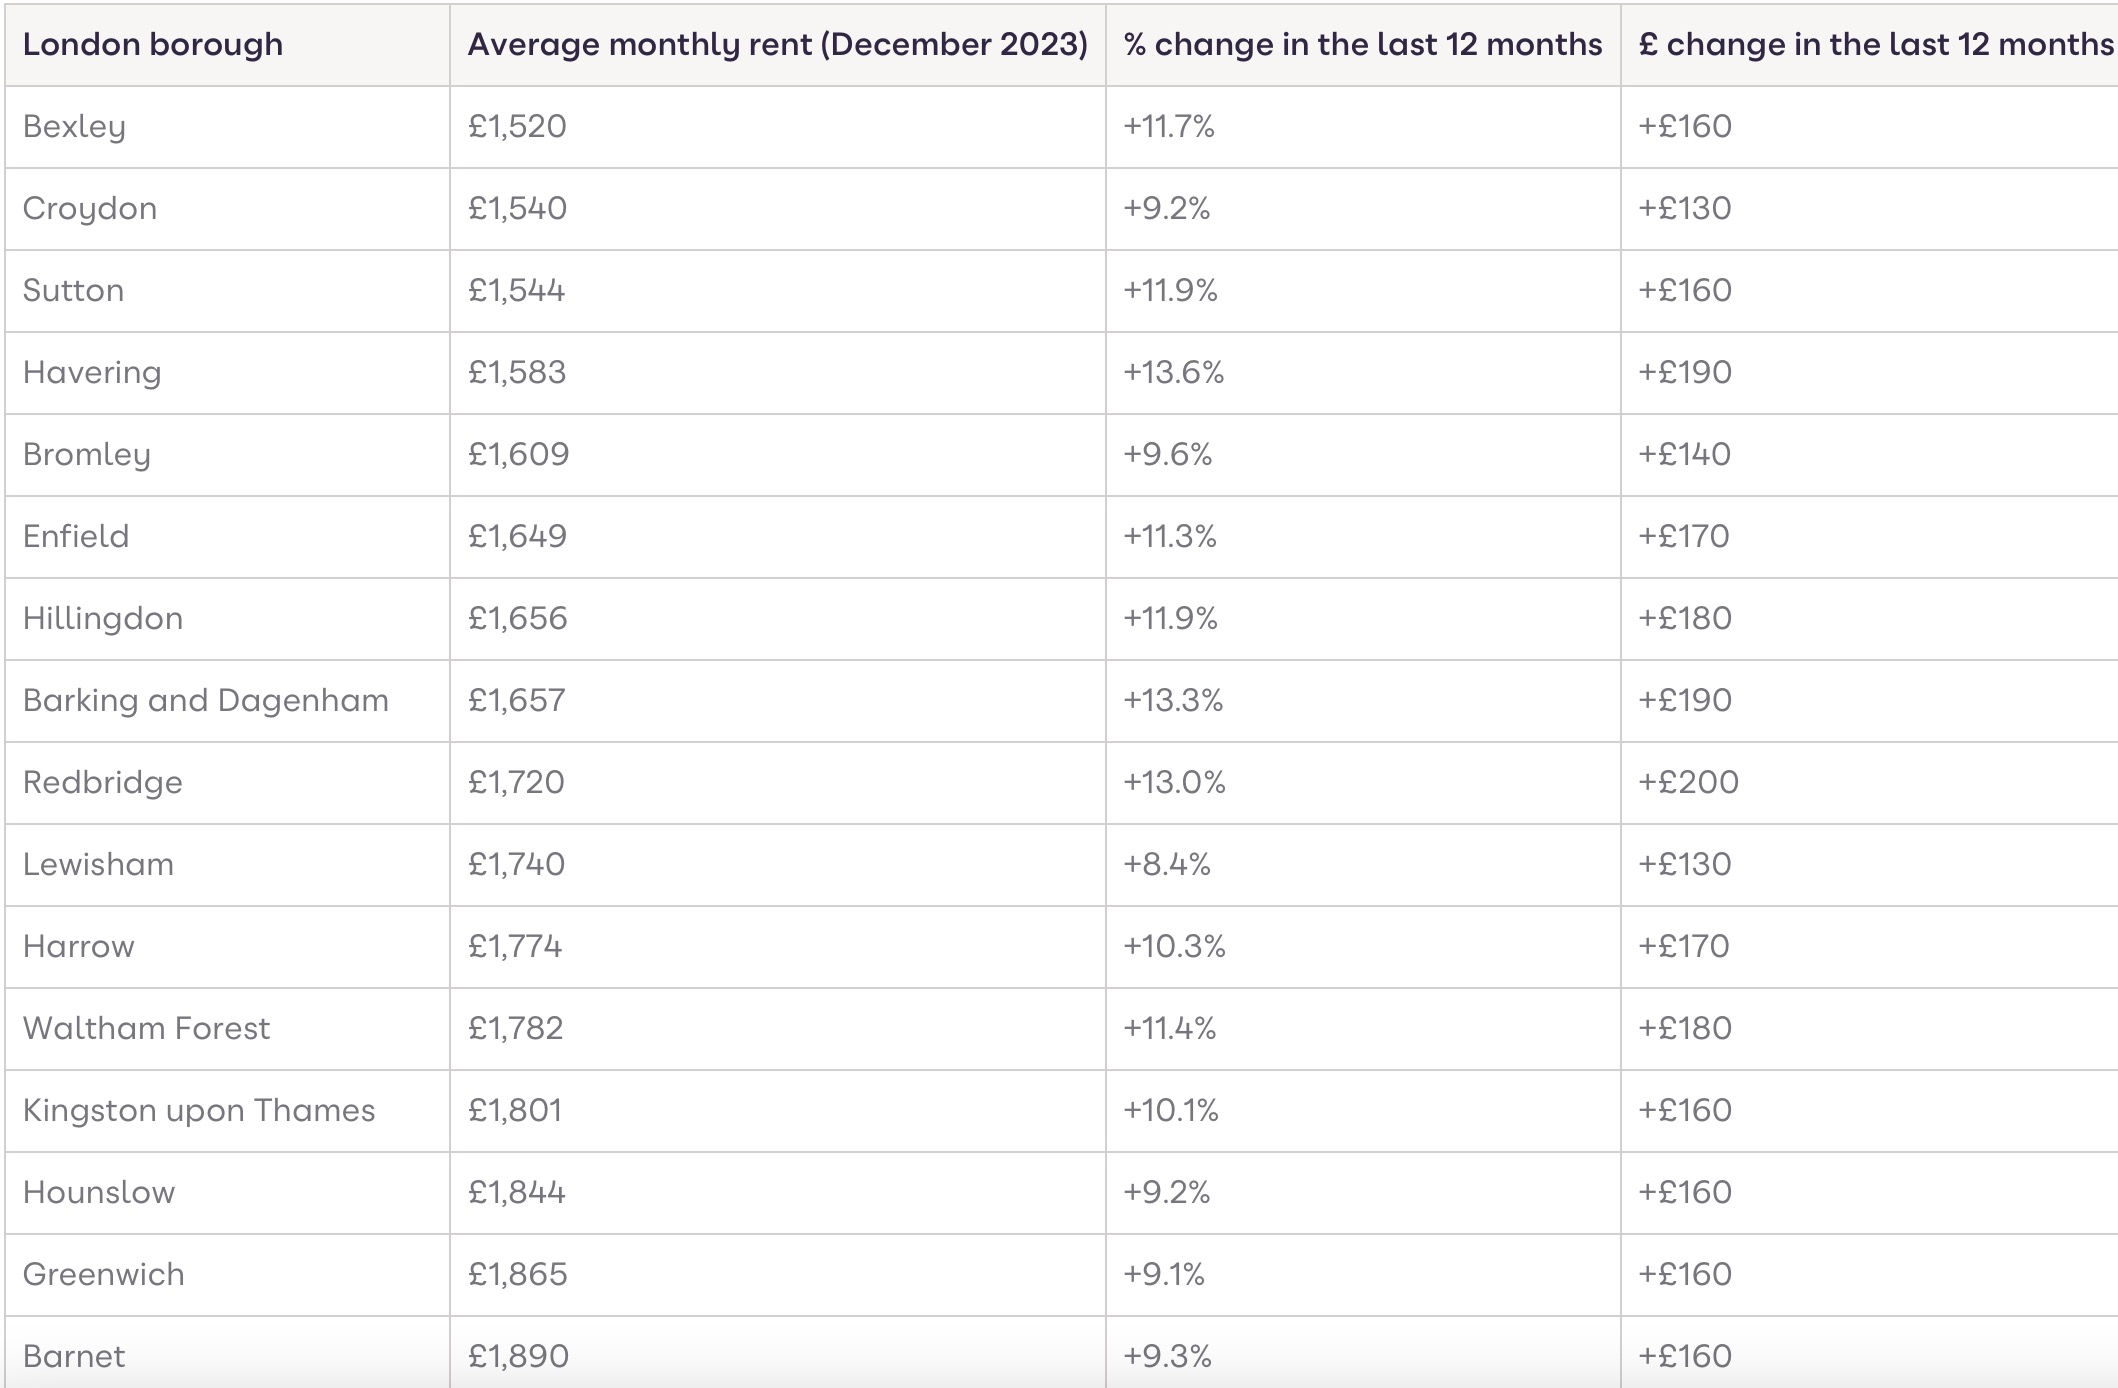Viewport: 2118px width, 1388px height.
Task: Click Hounslow's +9.2% change cell
Action: pyautogui.click(x=1167, y=1193)
